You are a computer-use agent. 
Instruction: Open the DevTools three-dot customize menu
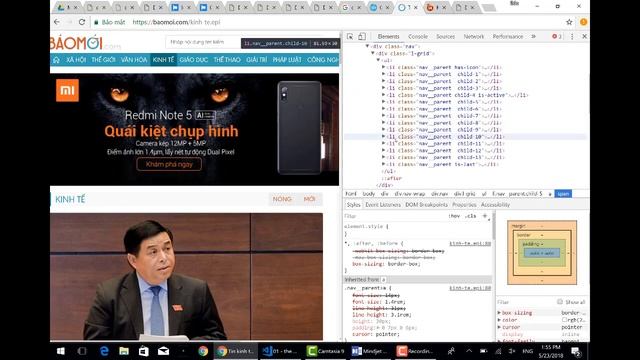point(572,36)
